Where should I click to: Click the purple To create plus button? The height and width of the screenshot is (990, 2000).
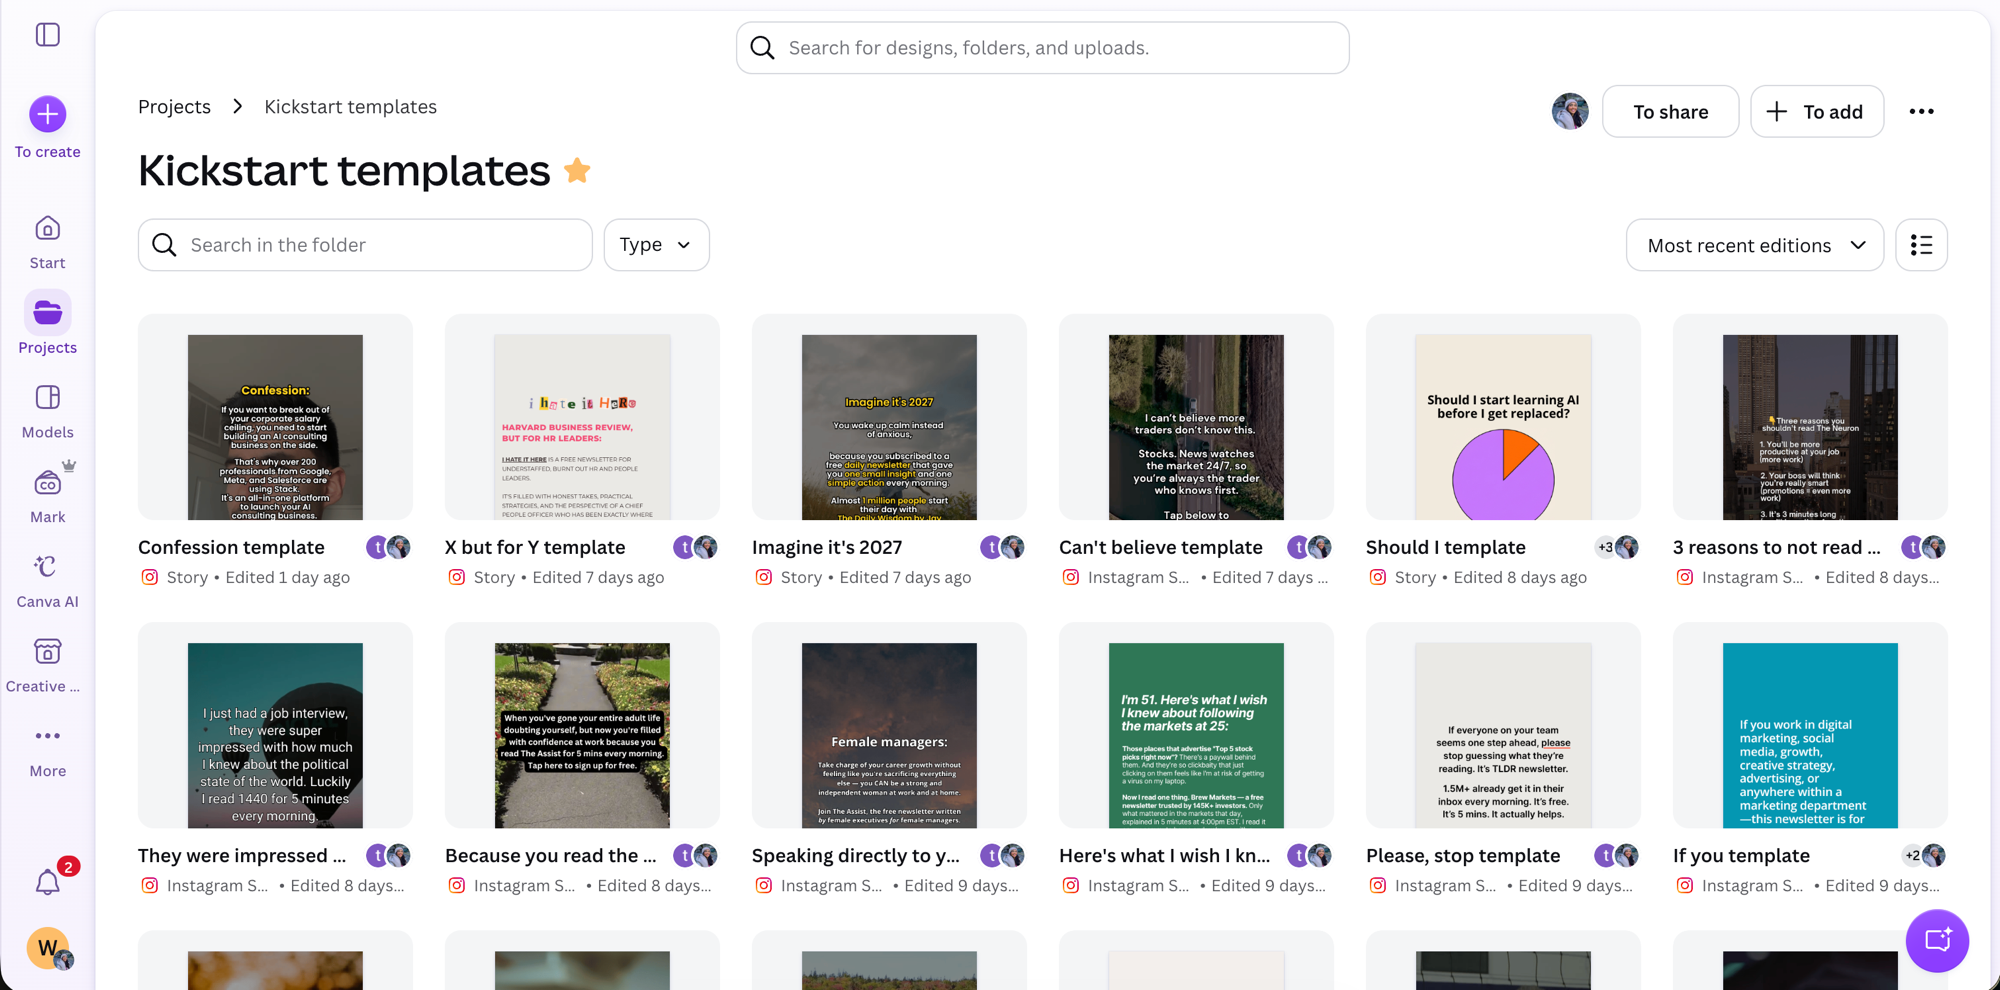47,114
